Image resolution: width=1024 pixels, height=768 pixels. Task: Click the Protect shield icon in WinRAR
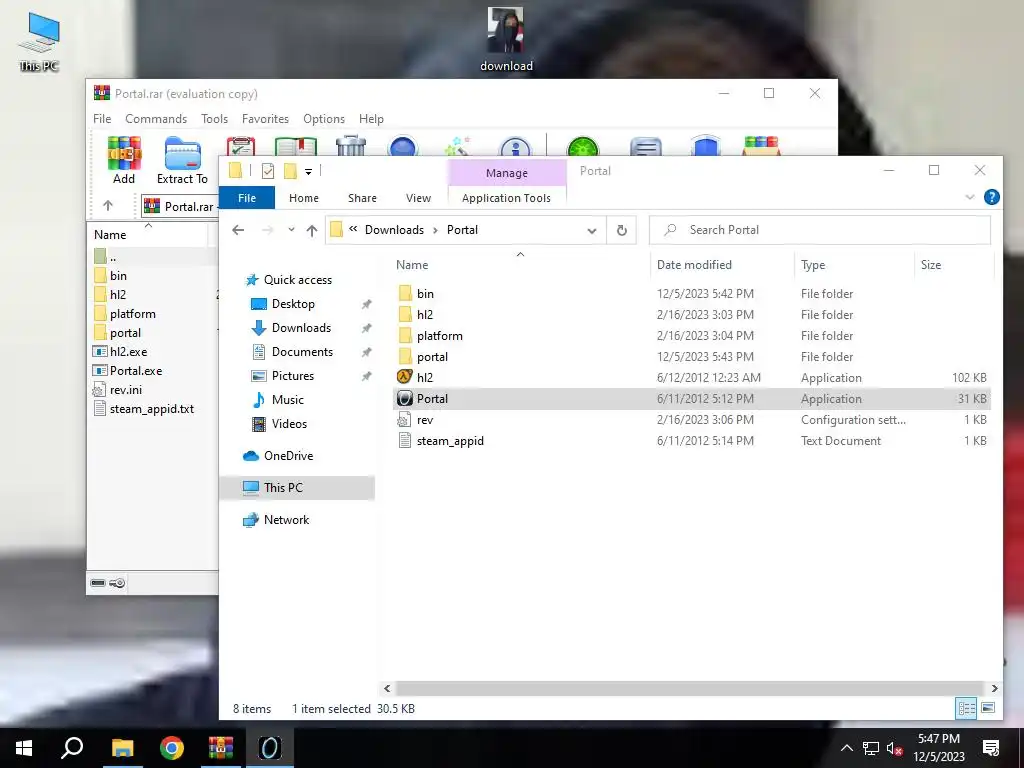(x=705, y=146)
